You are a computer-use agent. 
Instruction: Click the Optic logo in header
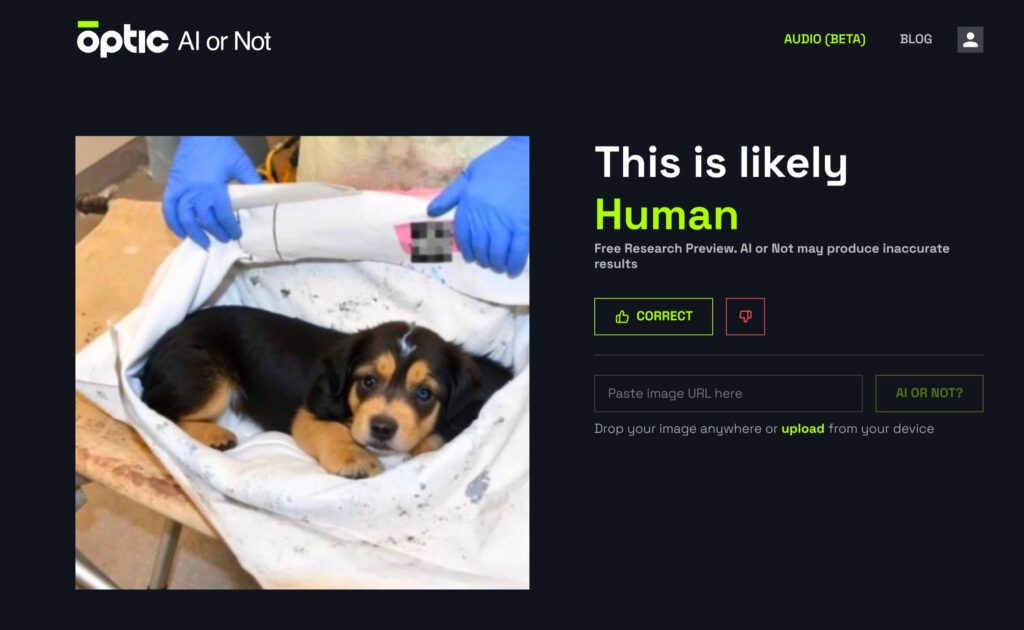pos(123,39)
